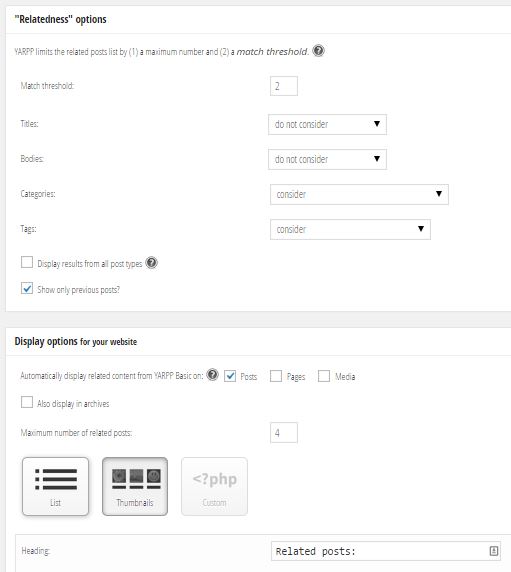Screen dimensions: 511x572
Task: Open help icon beside match threshold text
Action: pos(318,50)
